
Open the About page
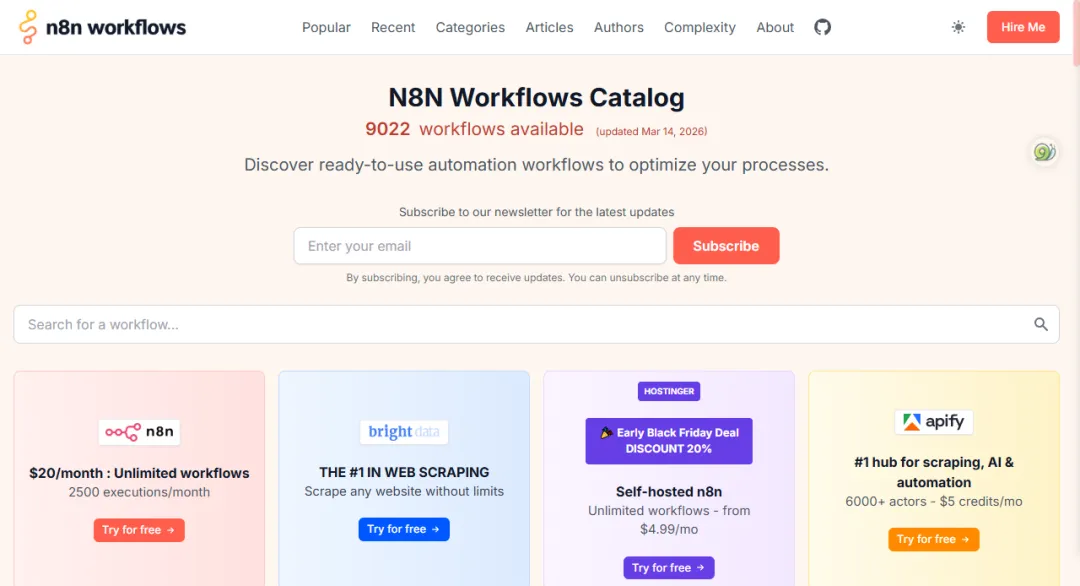775,28
